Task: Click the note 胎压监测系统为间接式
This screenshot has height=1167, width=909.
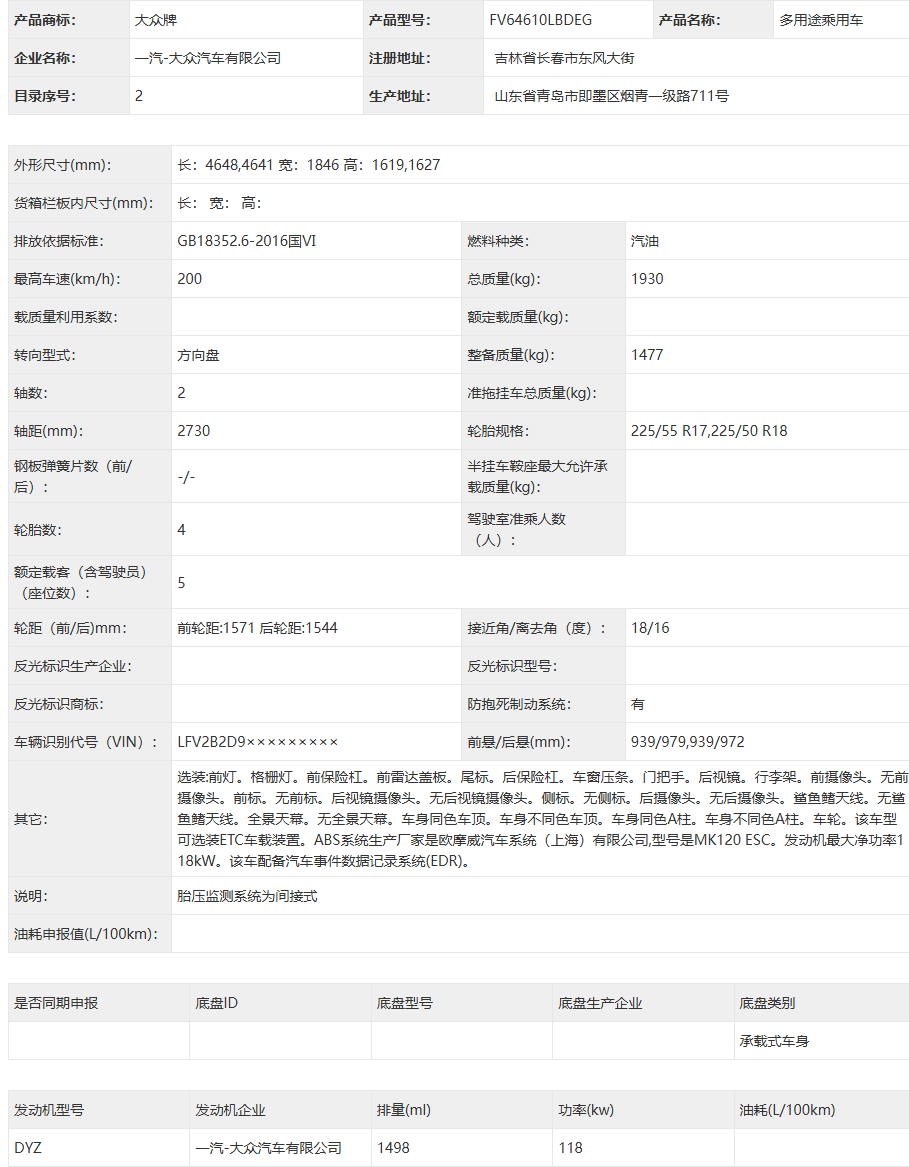Action: [247, 896]
